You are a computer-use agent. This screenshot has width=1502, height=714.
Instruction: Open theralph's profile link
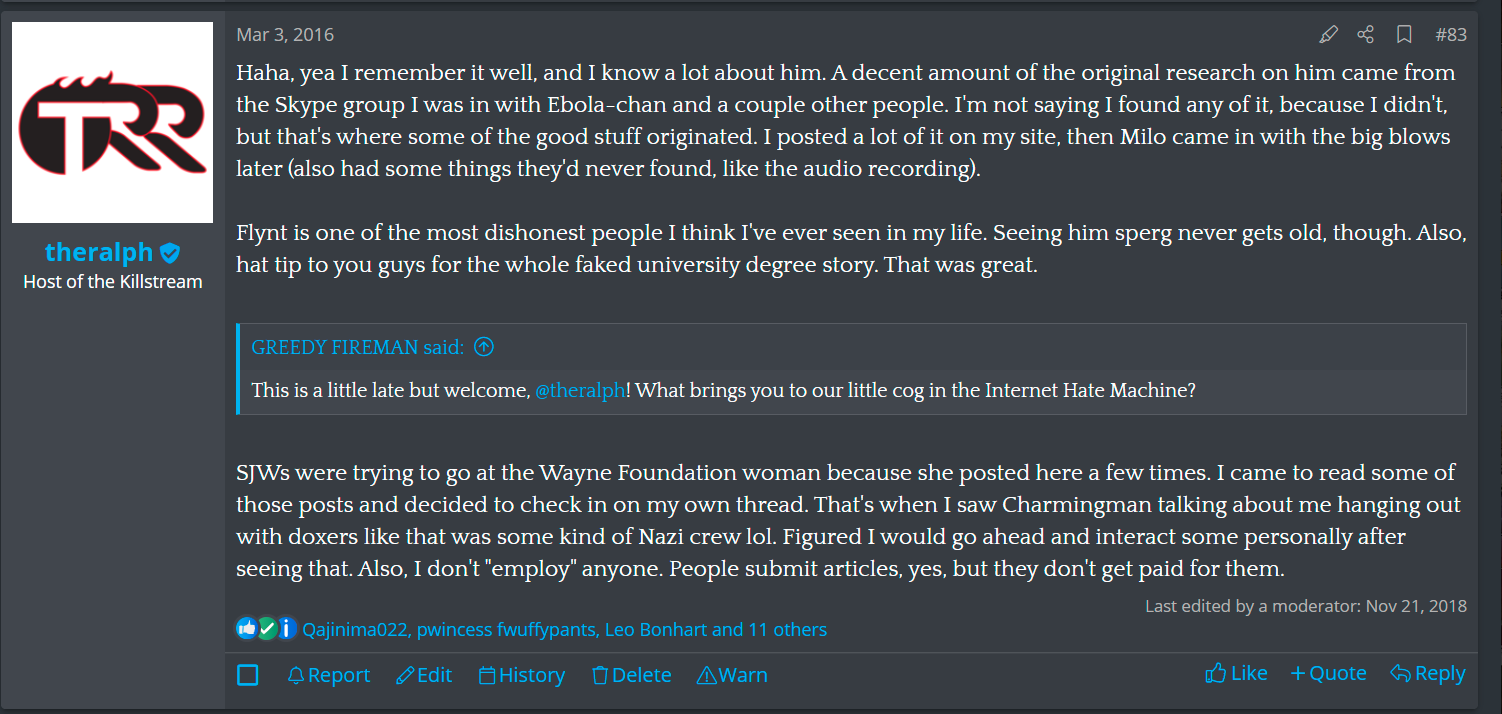pos(99,252)
